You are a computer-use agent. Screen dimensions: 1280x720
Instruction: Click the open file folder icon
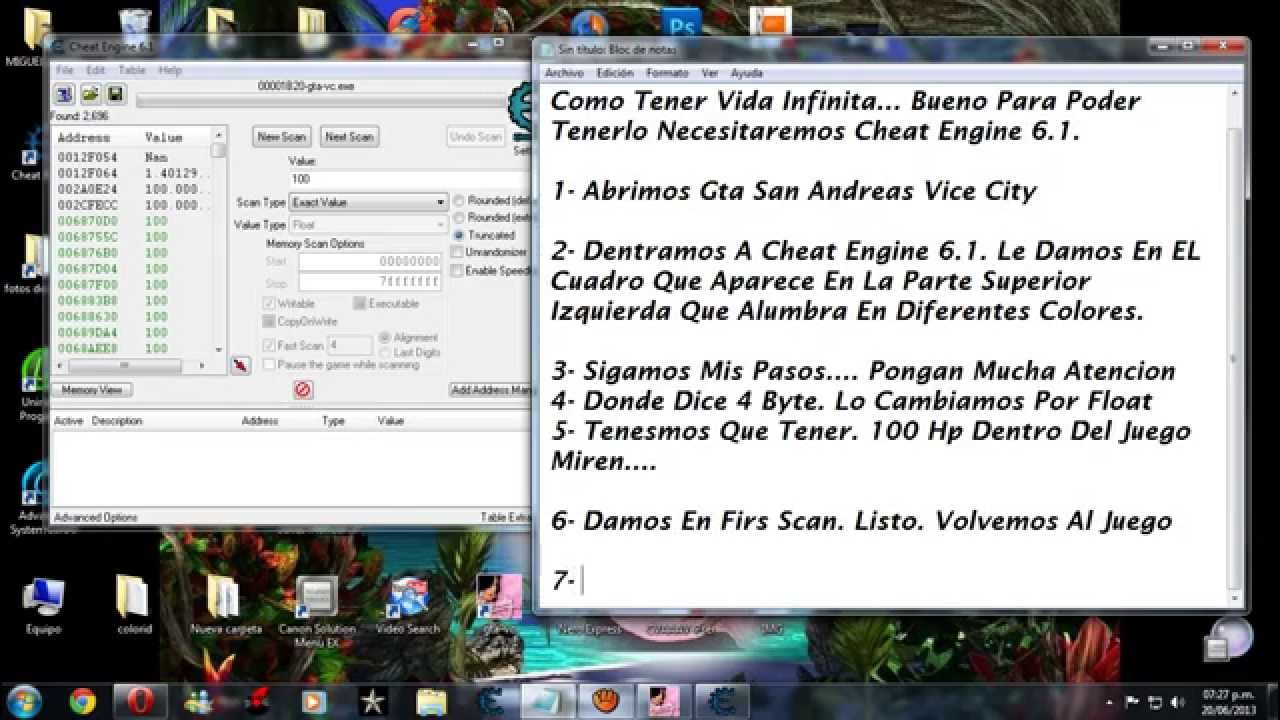[x=91, y=94]
